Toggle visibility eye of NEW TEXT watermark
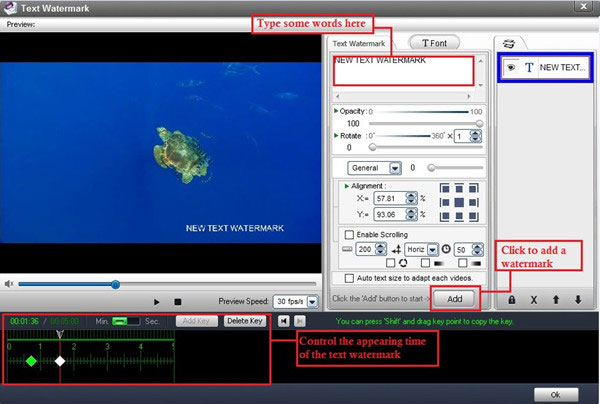Viewport: 600px width, 404px height. tap(511, 68)
